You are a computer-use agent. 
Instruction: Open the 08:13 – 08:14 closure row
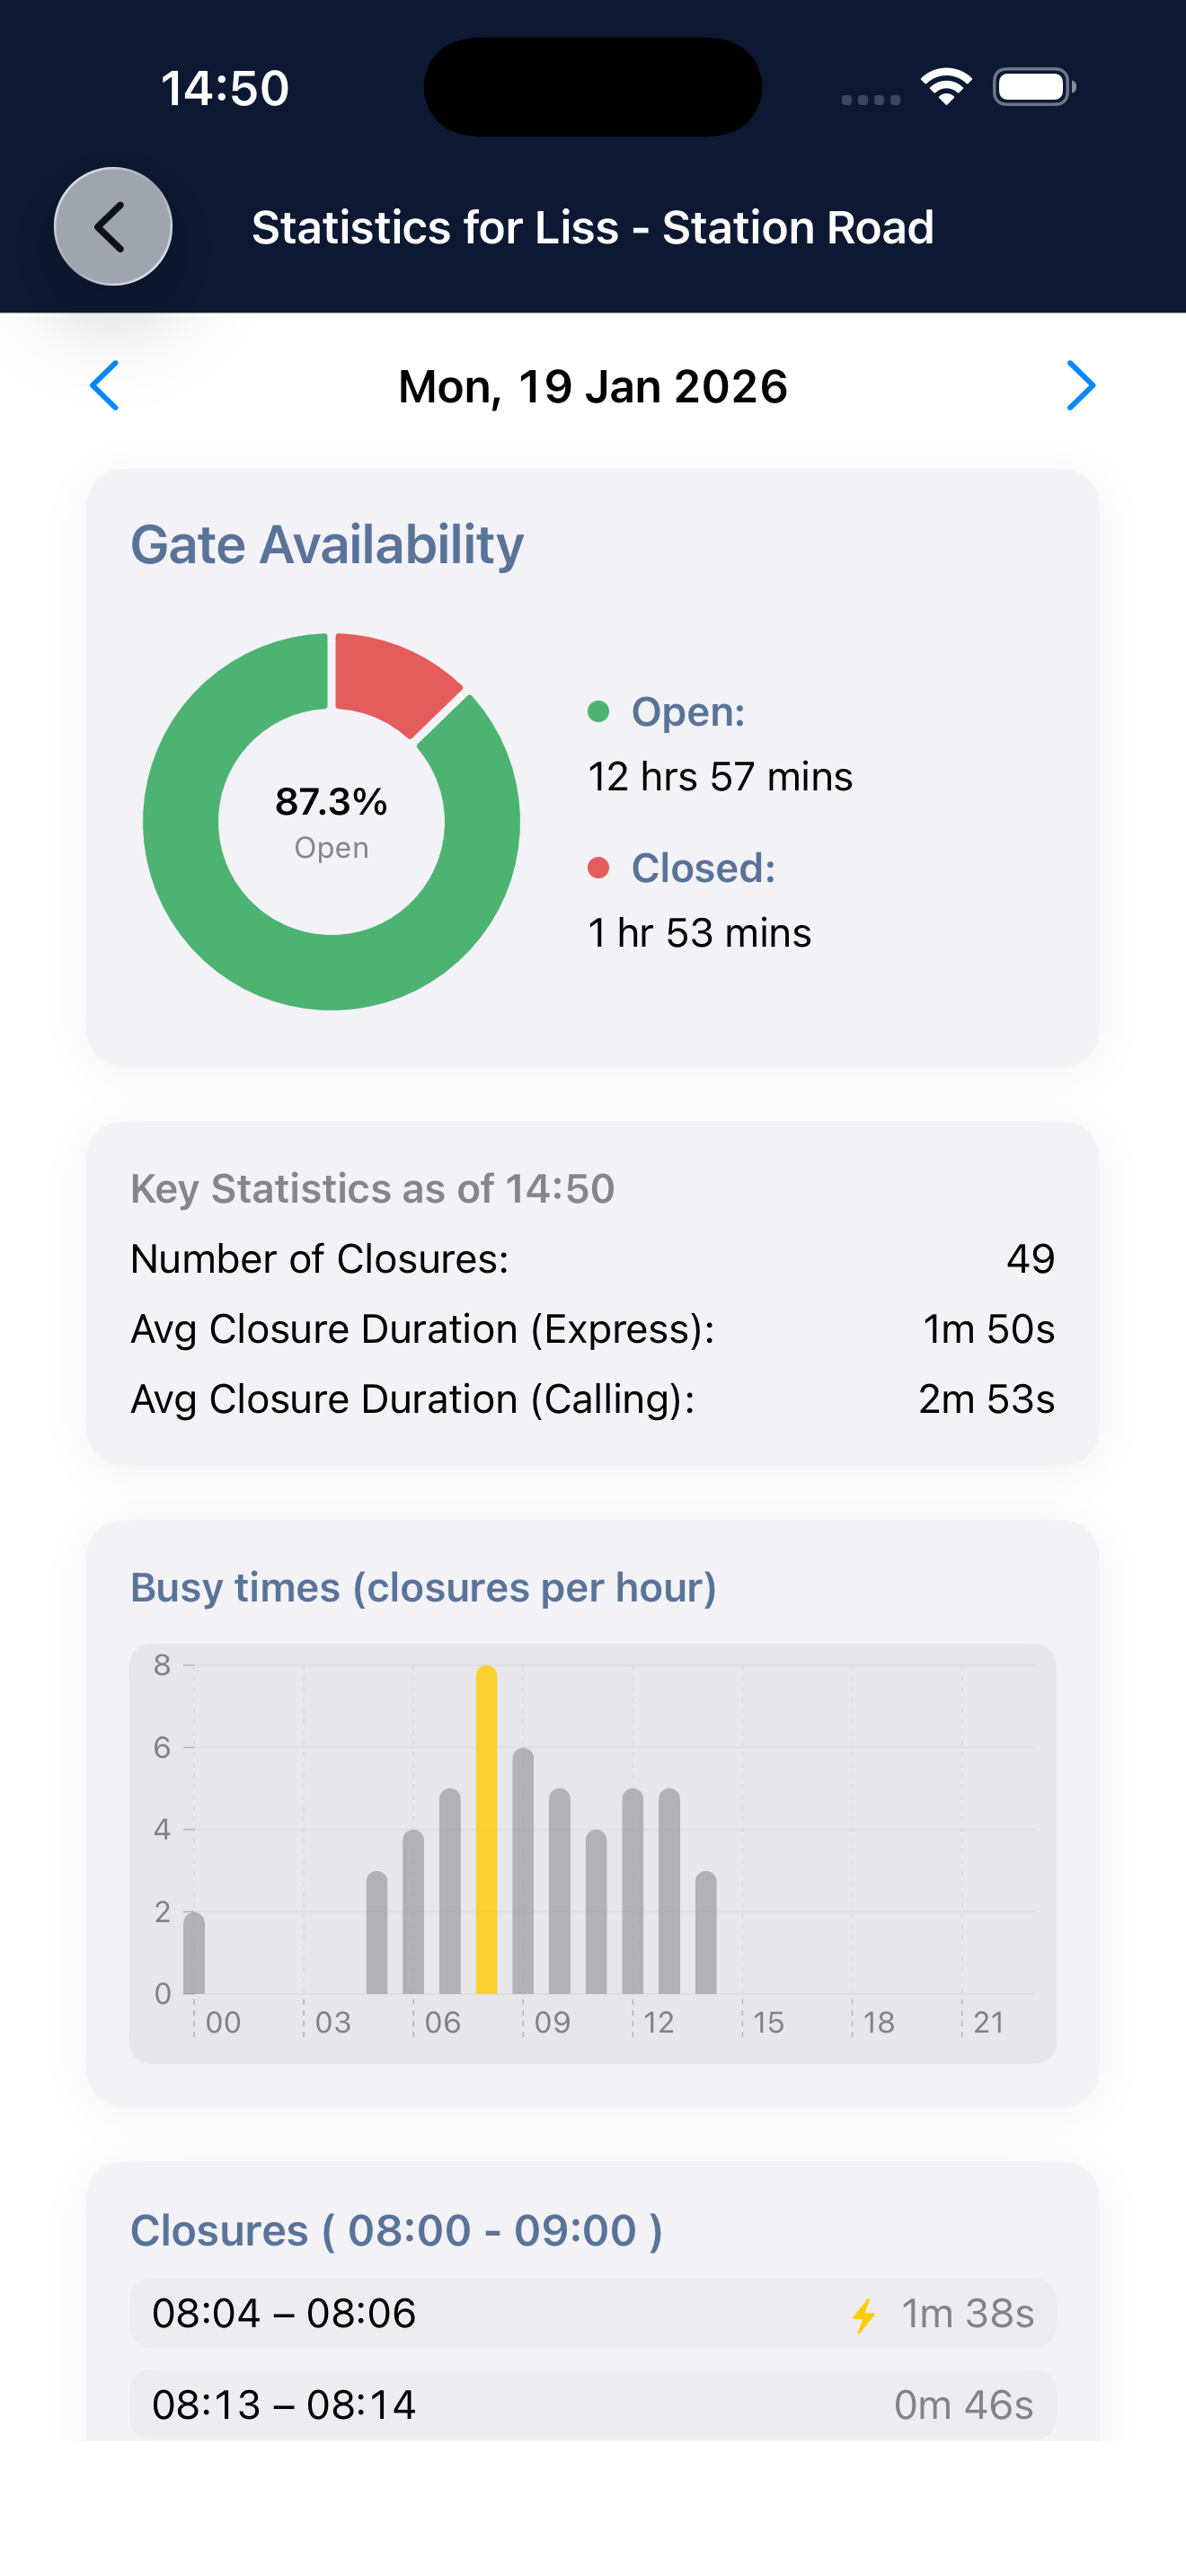[x=592, y=2404]
